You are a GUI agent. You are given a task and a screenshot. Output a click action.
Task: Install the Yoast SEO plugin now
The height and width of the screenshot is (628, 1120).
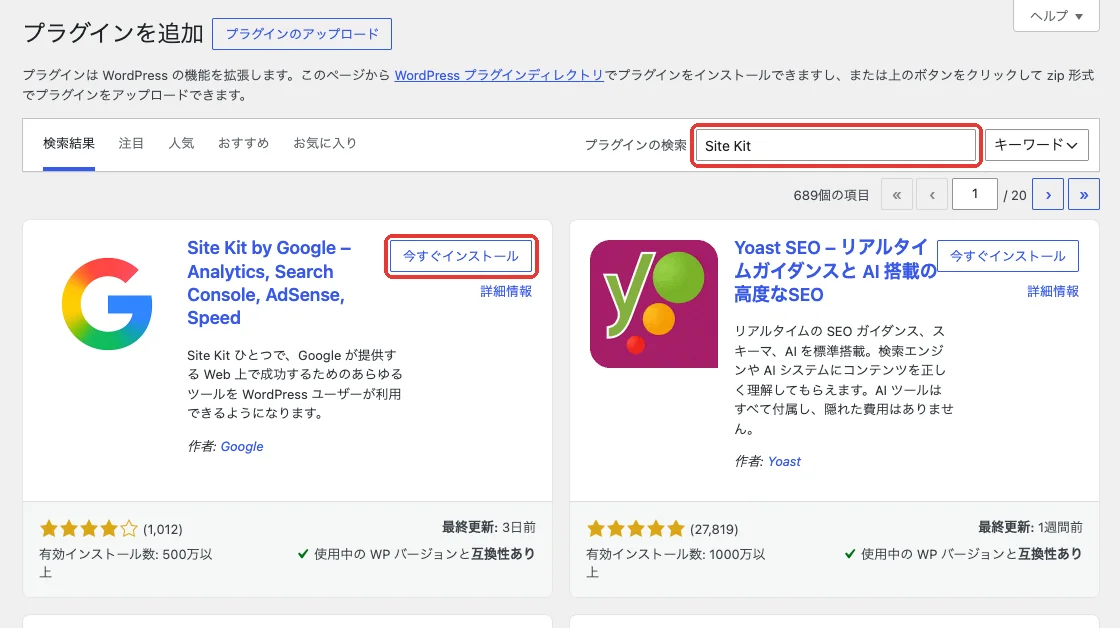point(1008,256)
